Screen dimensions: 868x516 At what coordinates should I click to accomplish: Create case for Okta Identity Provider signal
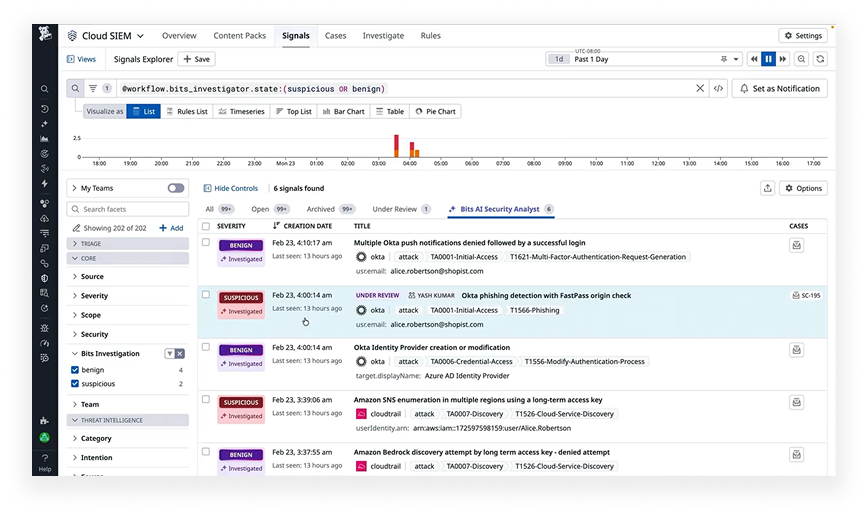pos(797,350)
